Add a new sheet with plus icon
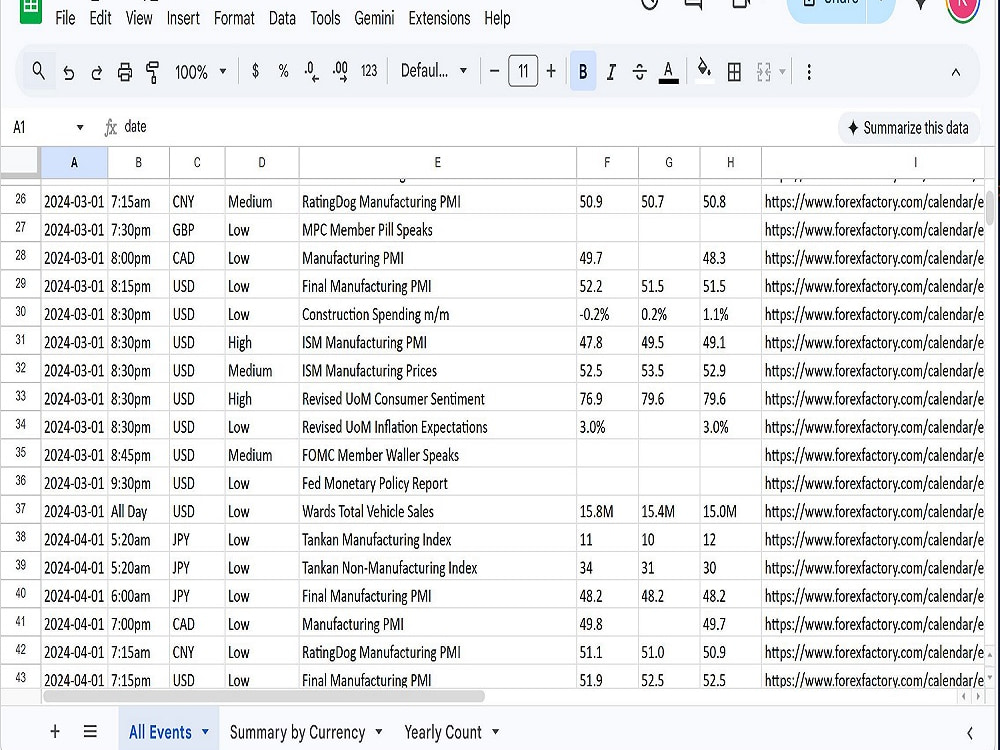Viewport: 1000px width, 750px height. coord(55,732)
